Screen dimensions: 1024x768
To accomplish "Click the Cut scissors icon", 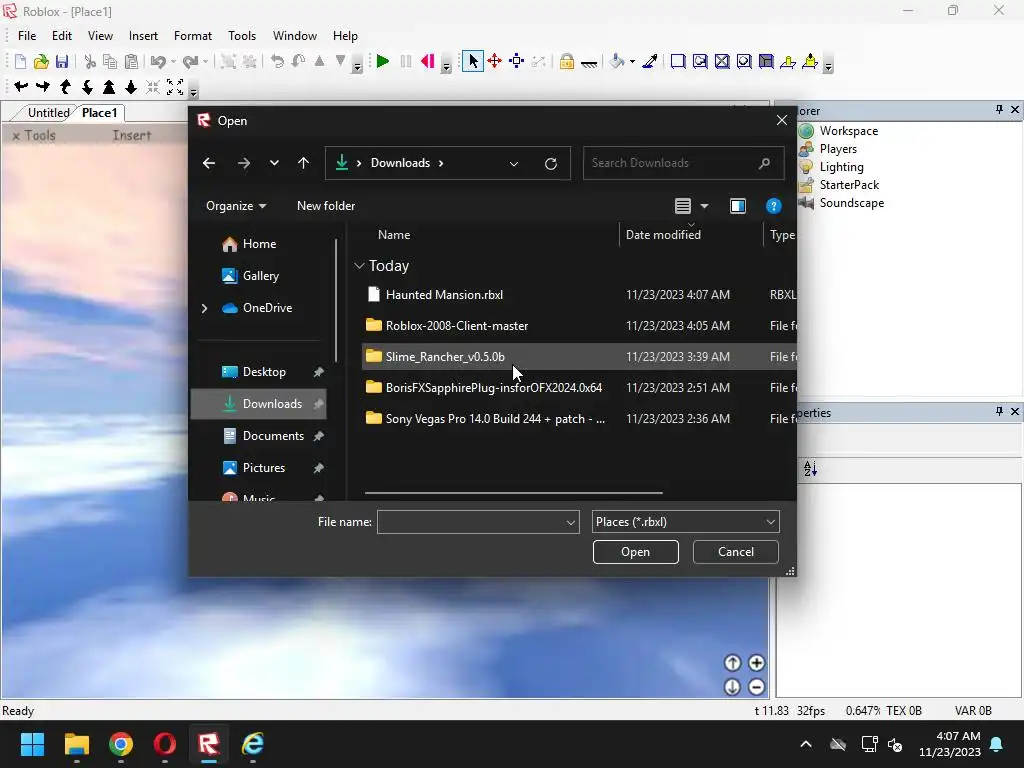I will 90,62.
